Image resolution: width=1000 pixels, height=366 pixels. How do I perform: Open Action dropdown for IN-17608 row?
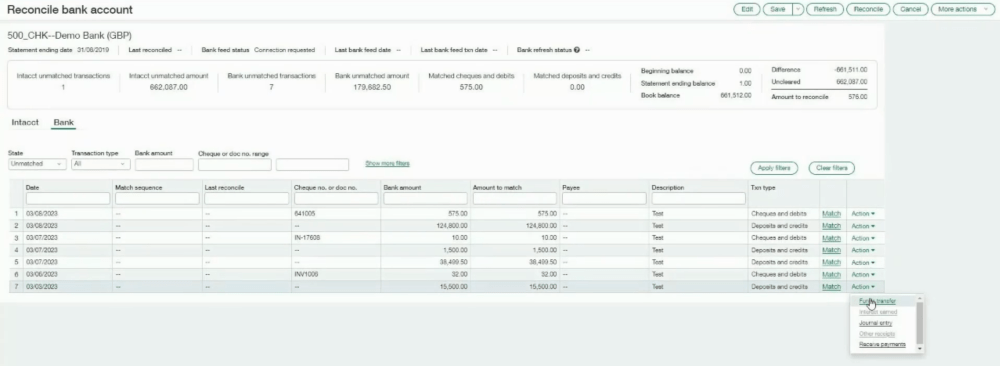click(x=863, y=238)
